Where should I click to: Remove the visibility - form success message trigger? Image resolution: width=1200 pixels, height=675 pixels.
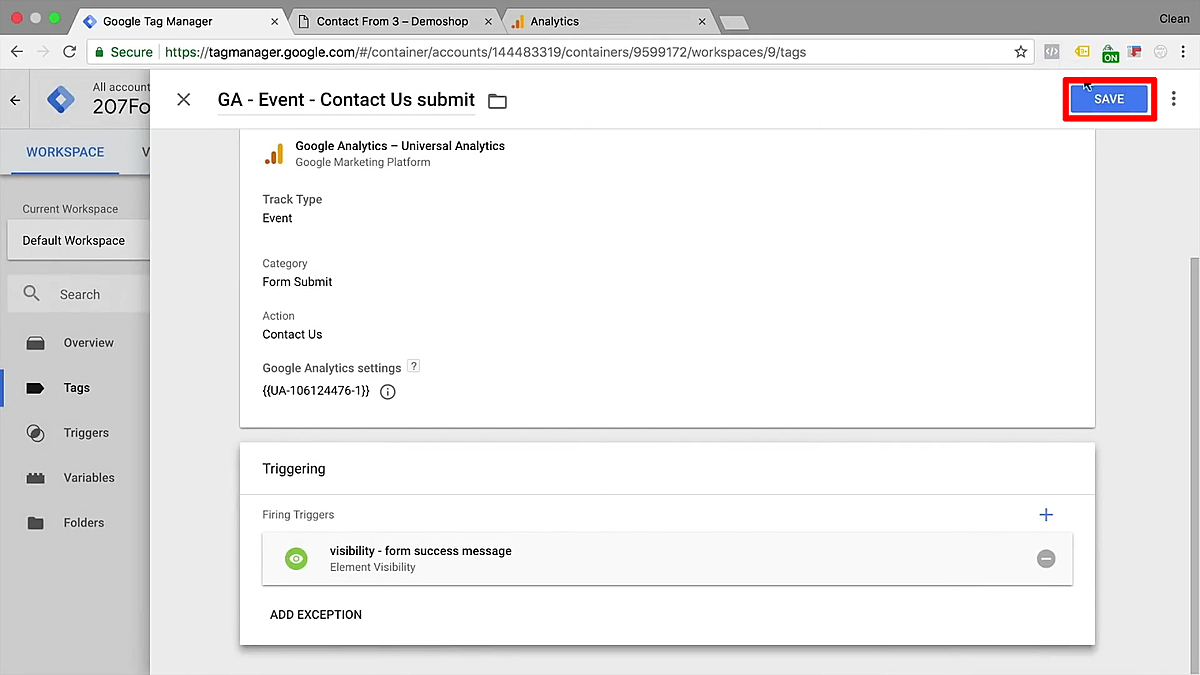tap(1046, 559)
